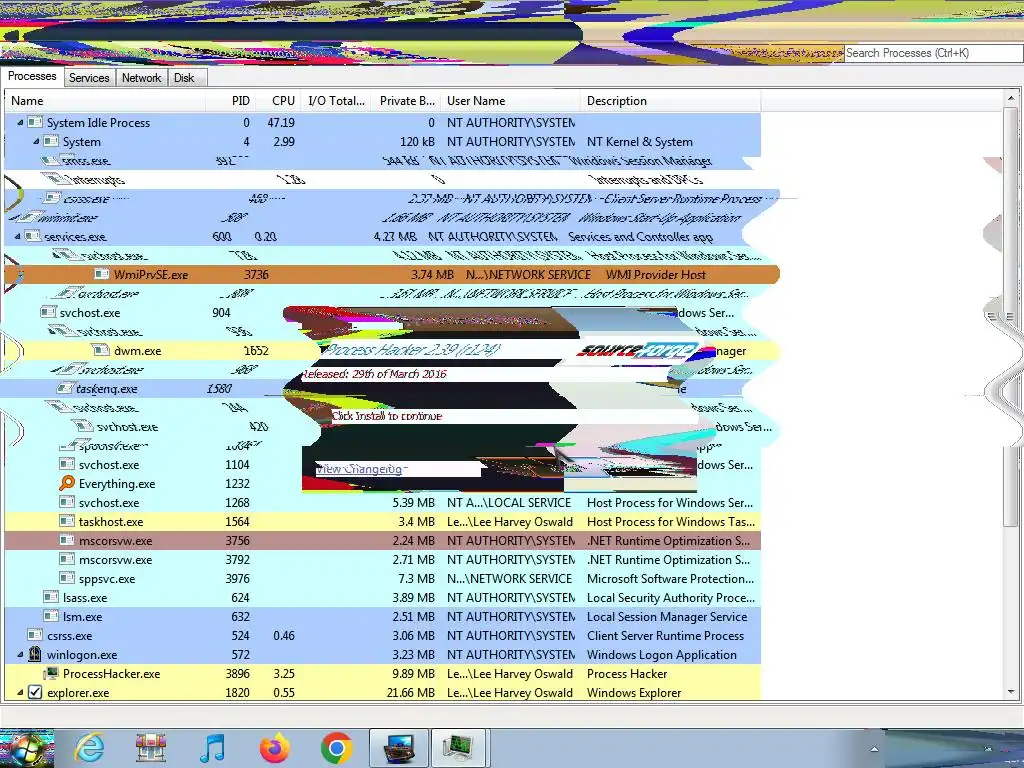1024x768 pixels.
Task: Click the explorer.exe checkmark icon
Action: click(35, 692)
